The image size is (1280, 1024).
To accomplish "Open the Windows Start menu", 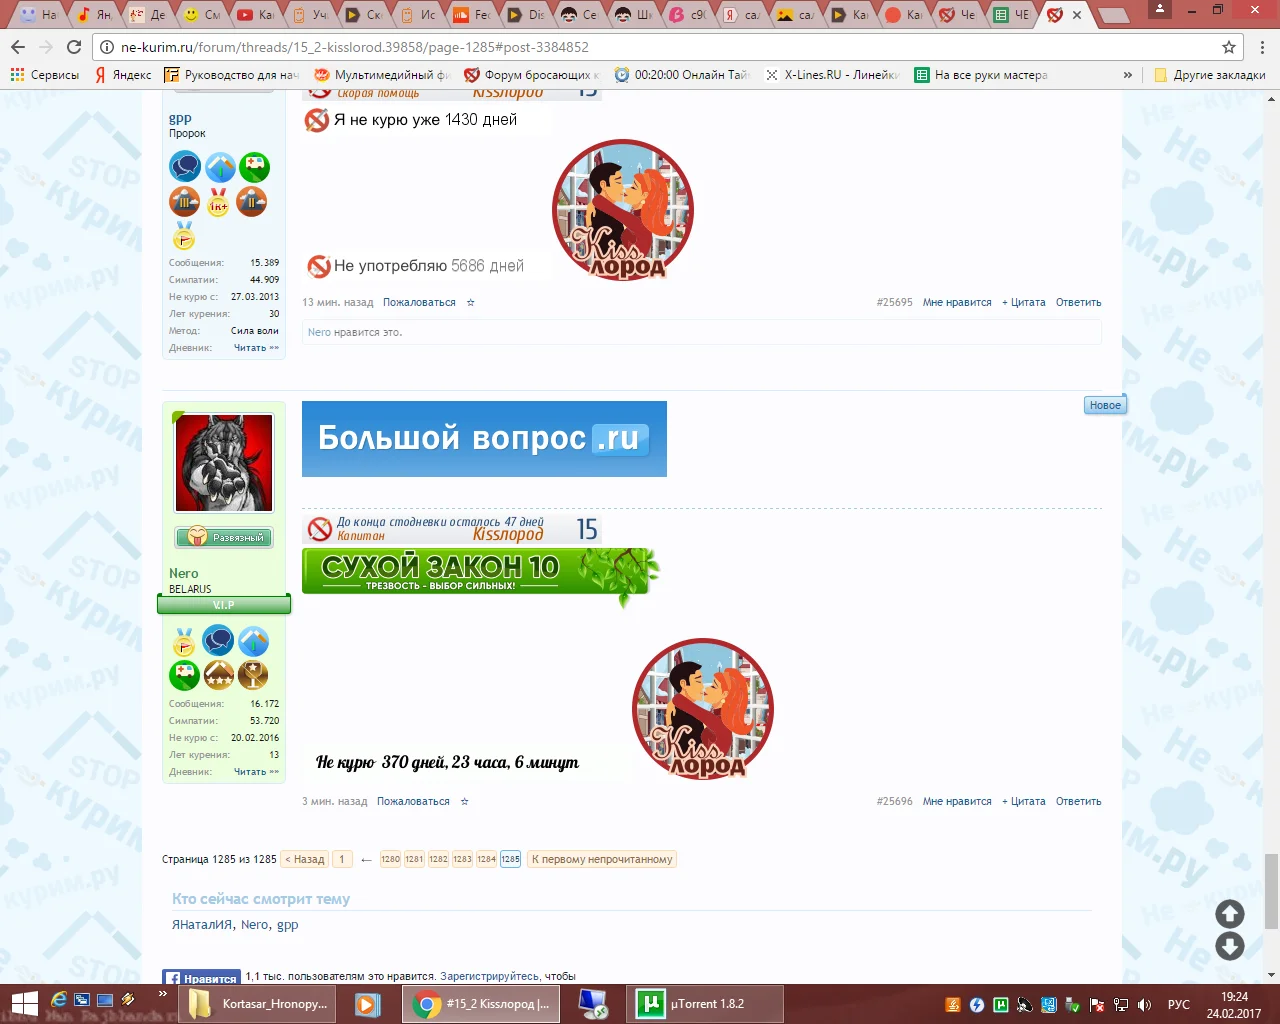I will [x=24, y=1004].
